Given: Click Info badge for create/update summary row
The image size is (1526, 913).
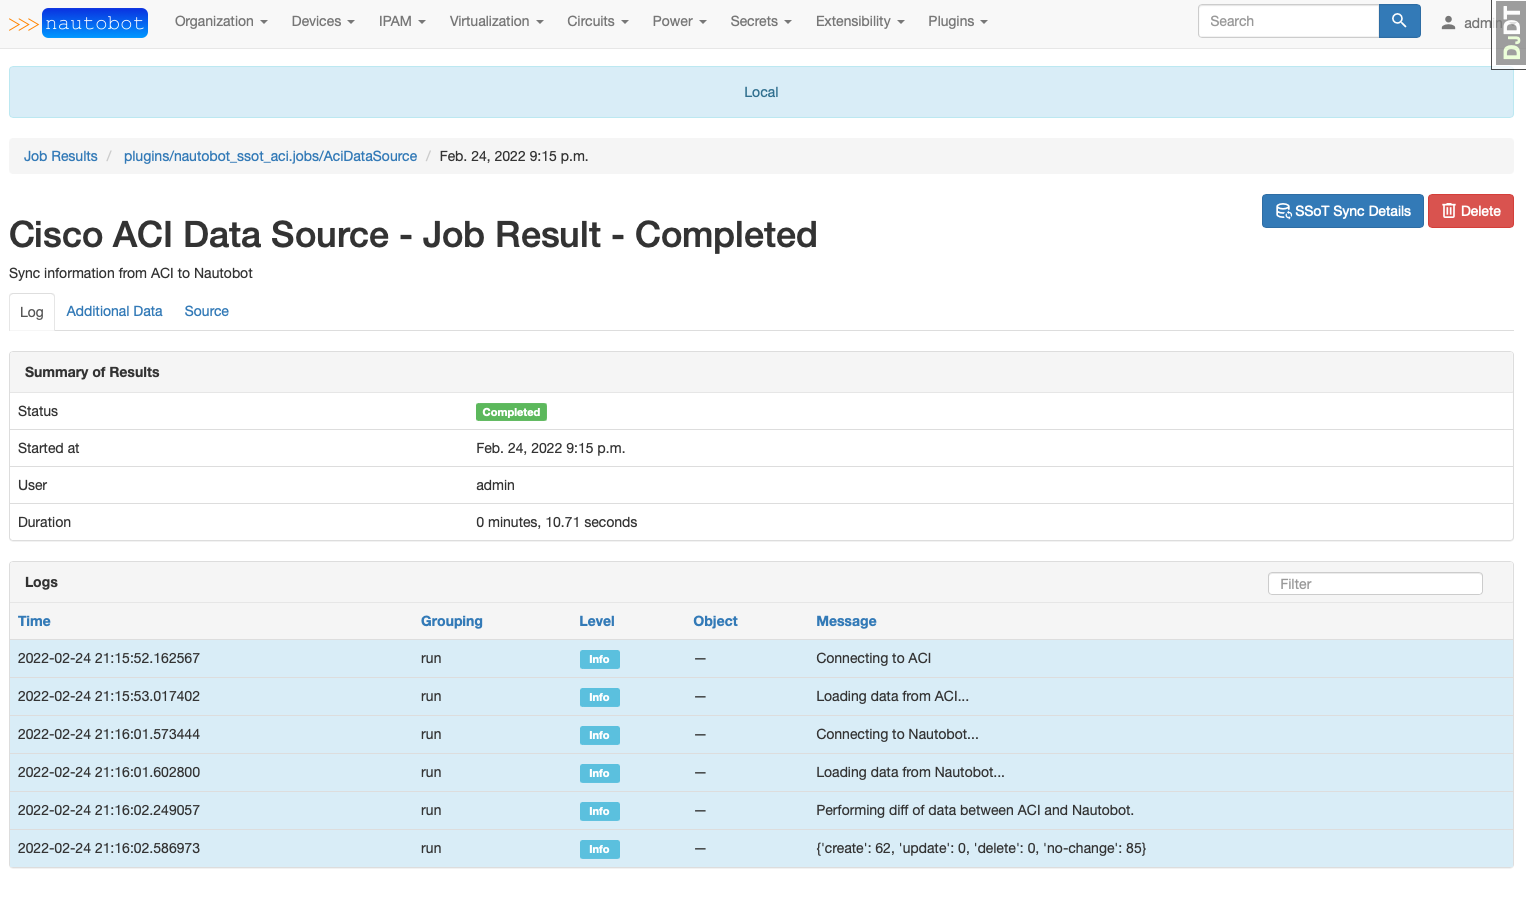Looking at the screenshot, I should pos(599,849).
